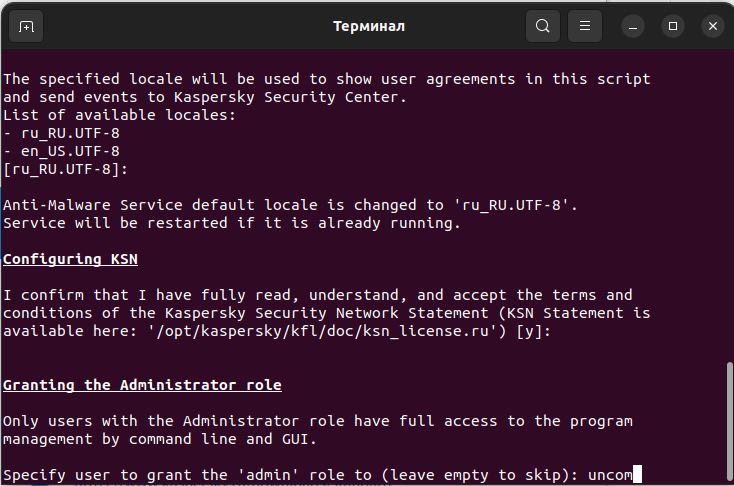Viewport: 734px width, 486px height.
Task: Click the [ru_RU.UTF-8]: default locale prompt
Action: [66, 169]
